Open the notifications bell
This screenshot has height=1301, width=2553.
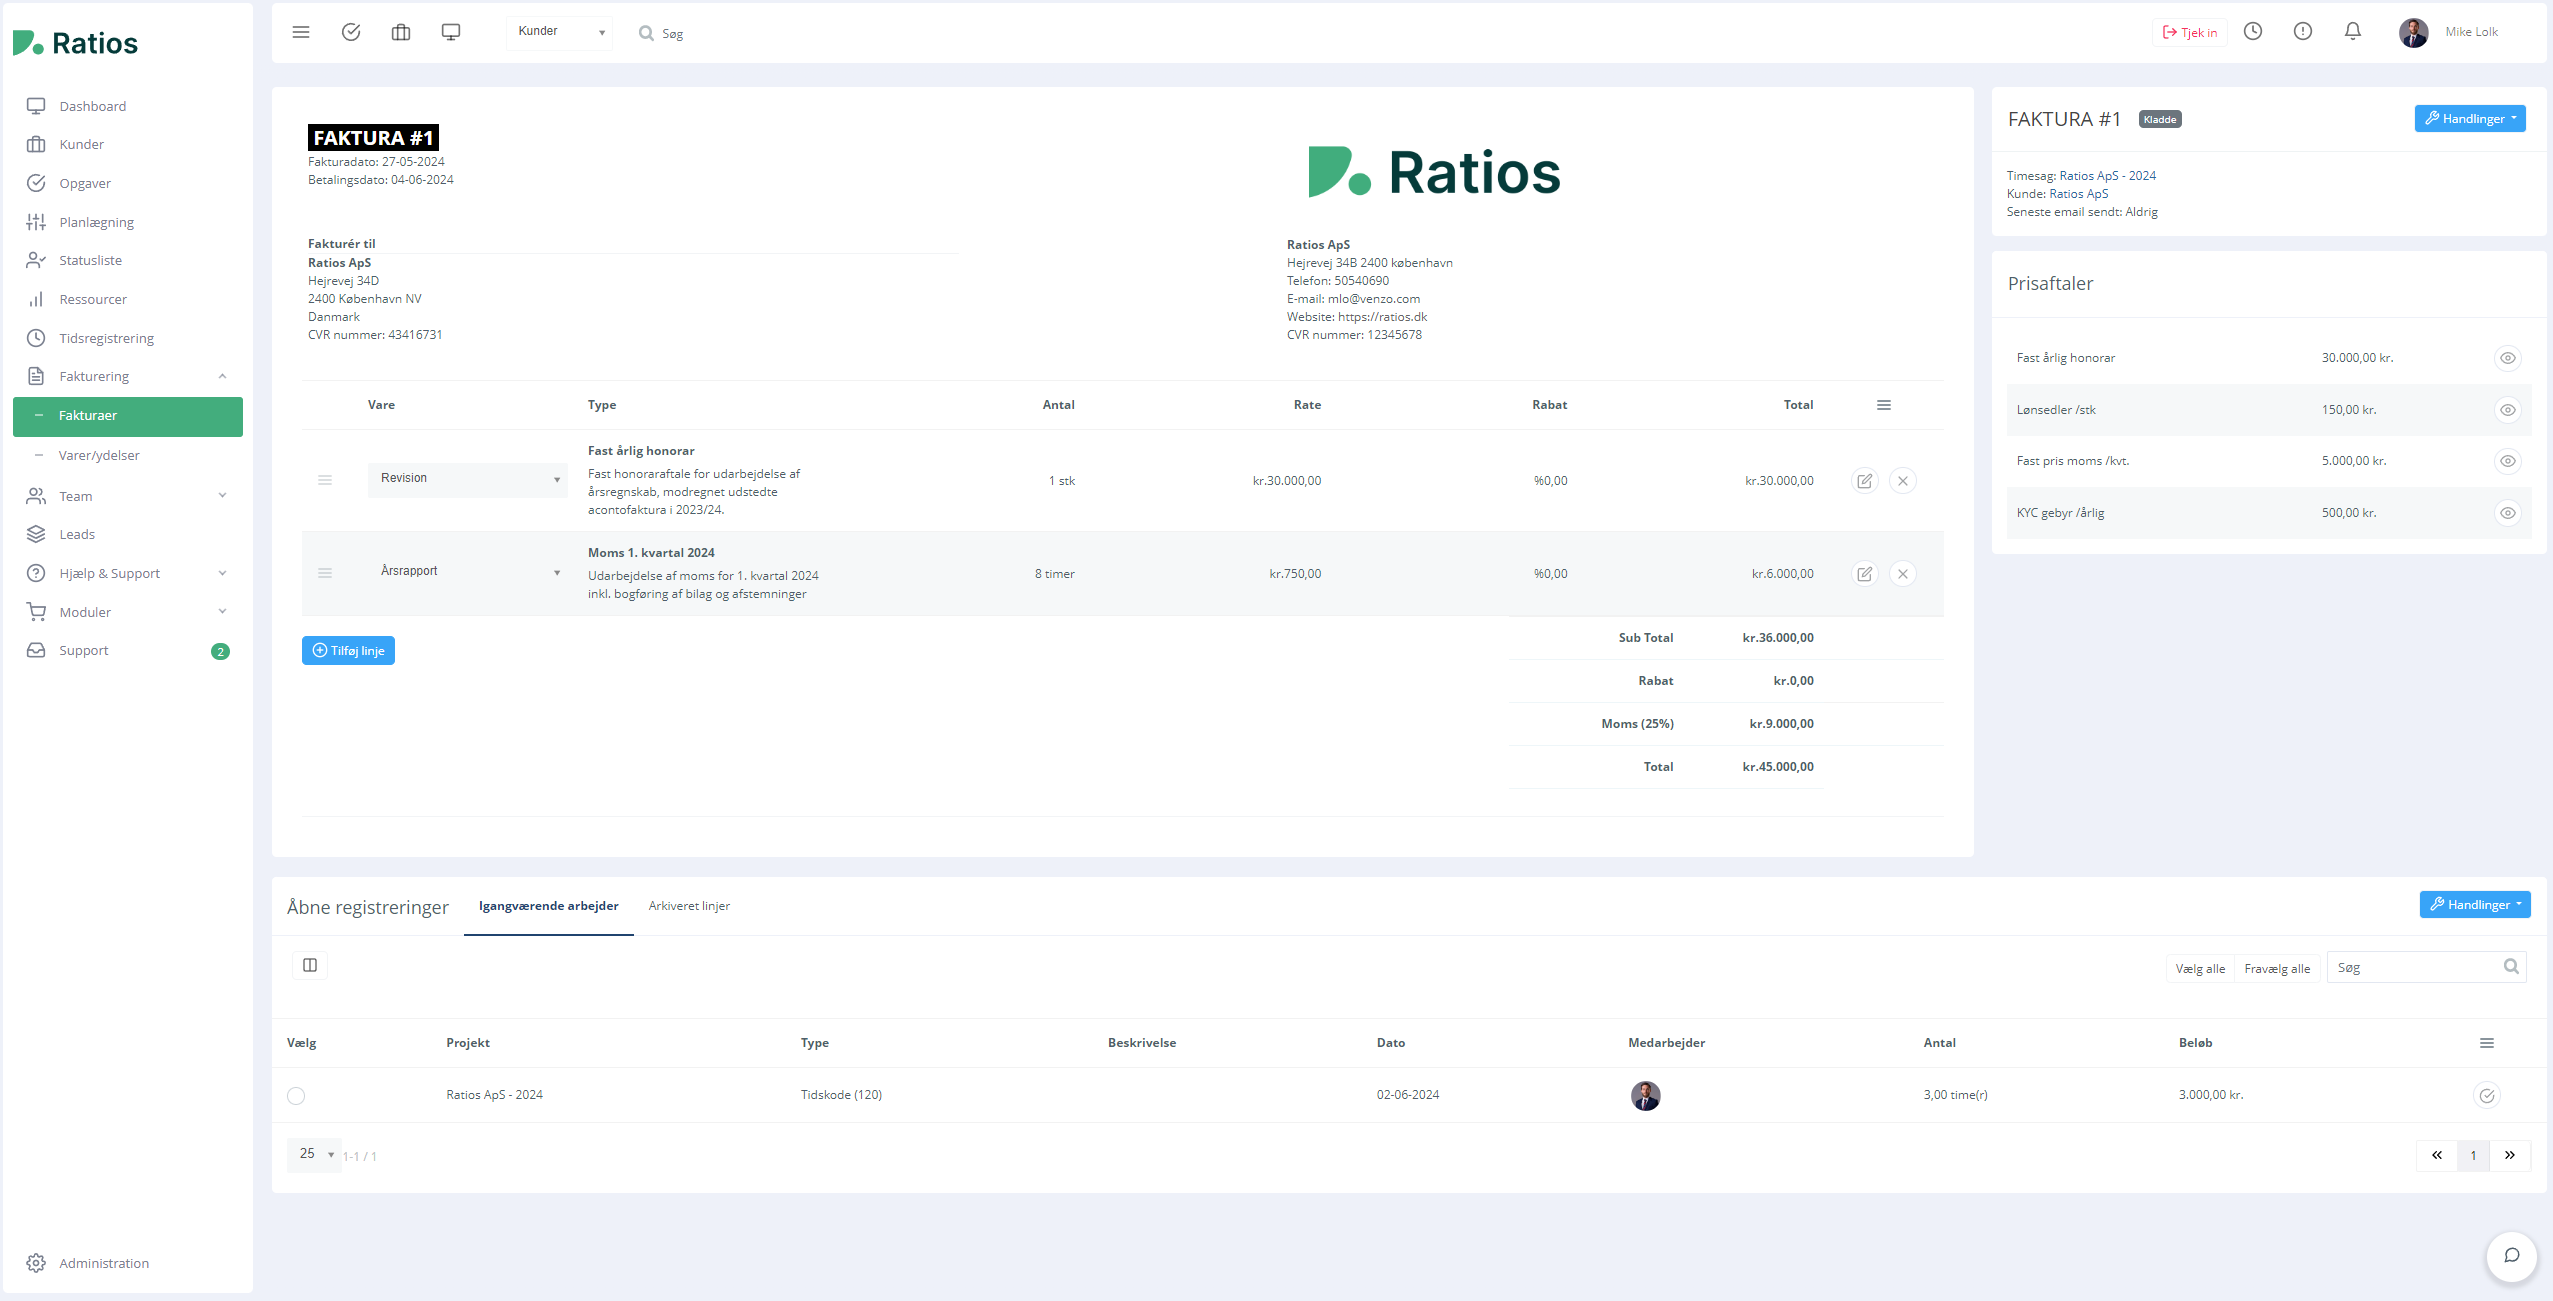pos(2353,31)
